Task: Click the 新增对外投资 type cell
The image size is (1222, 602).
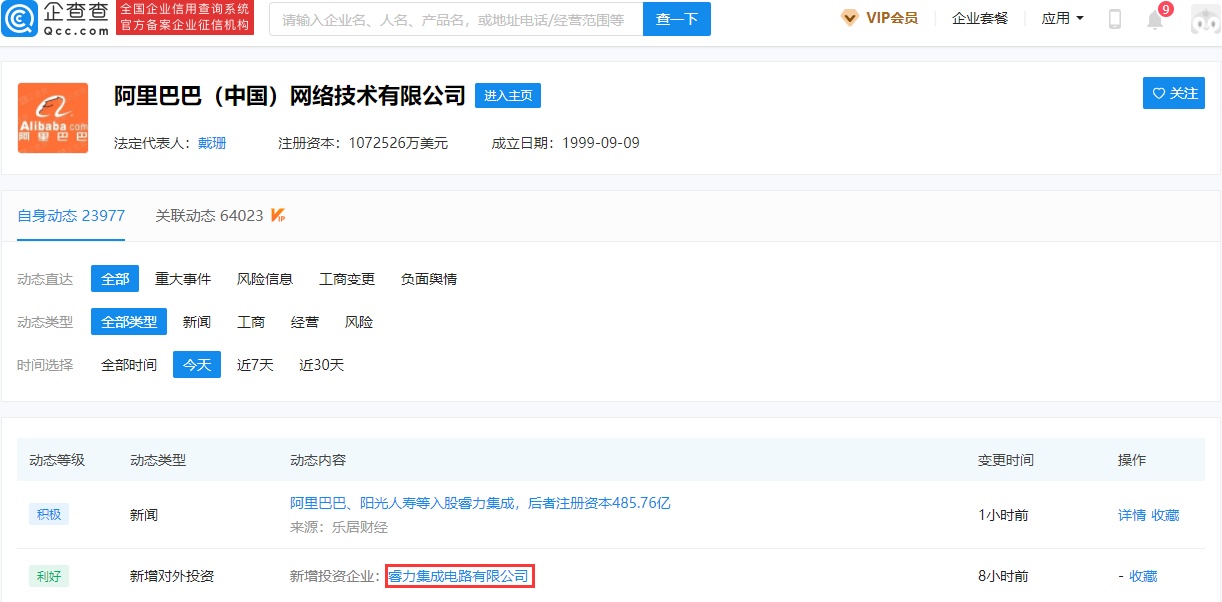Action: point(172,576)
